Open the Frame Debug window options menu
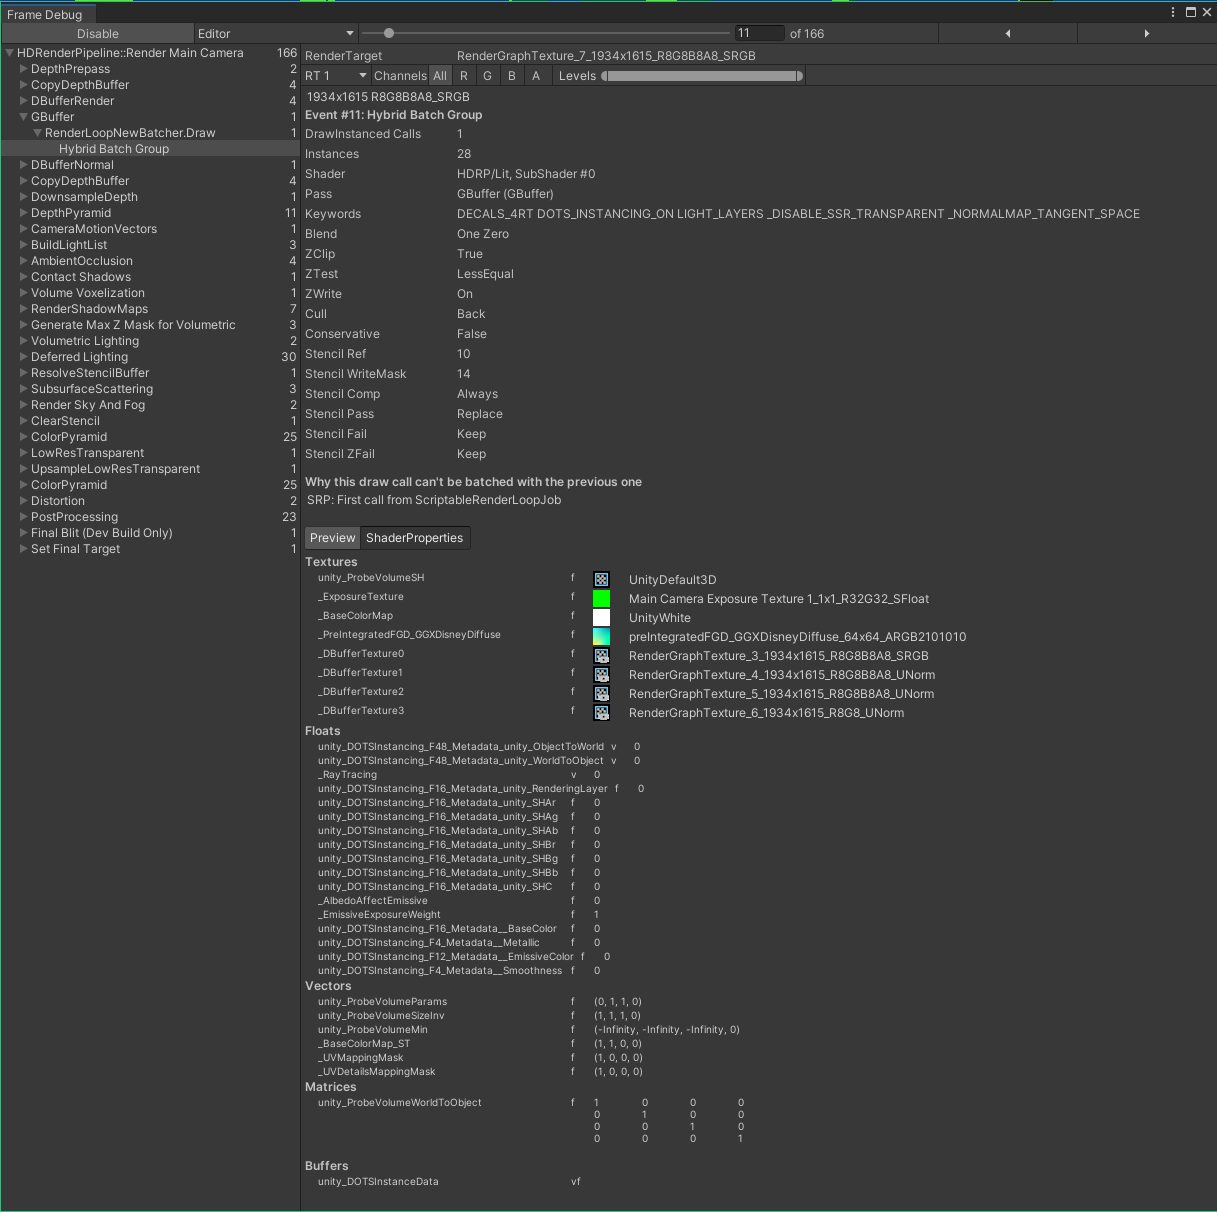This screenshot has height=1212, width=1217. coord(1172,11)
